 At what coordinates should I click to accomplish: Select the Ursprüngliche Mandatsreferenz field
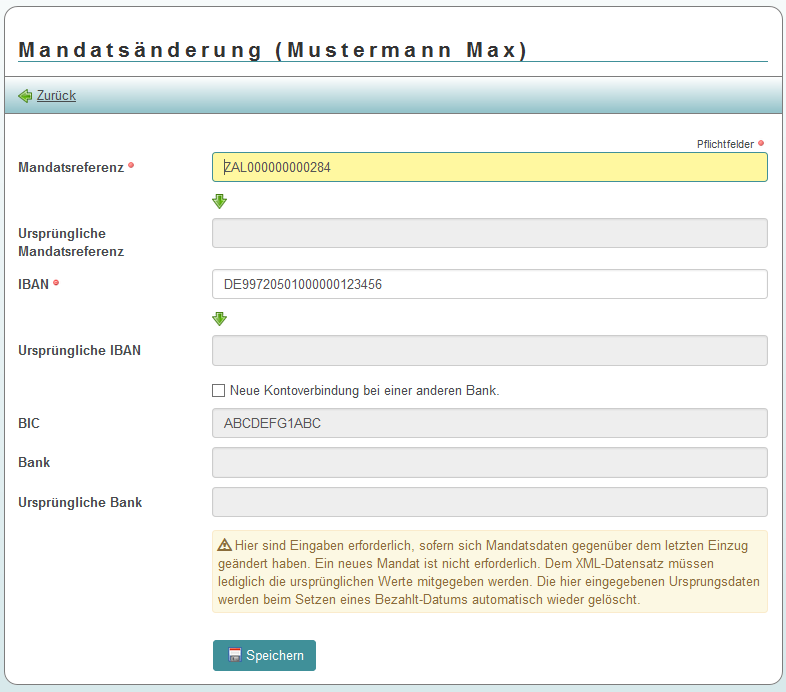click(x=489, y=233)
